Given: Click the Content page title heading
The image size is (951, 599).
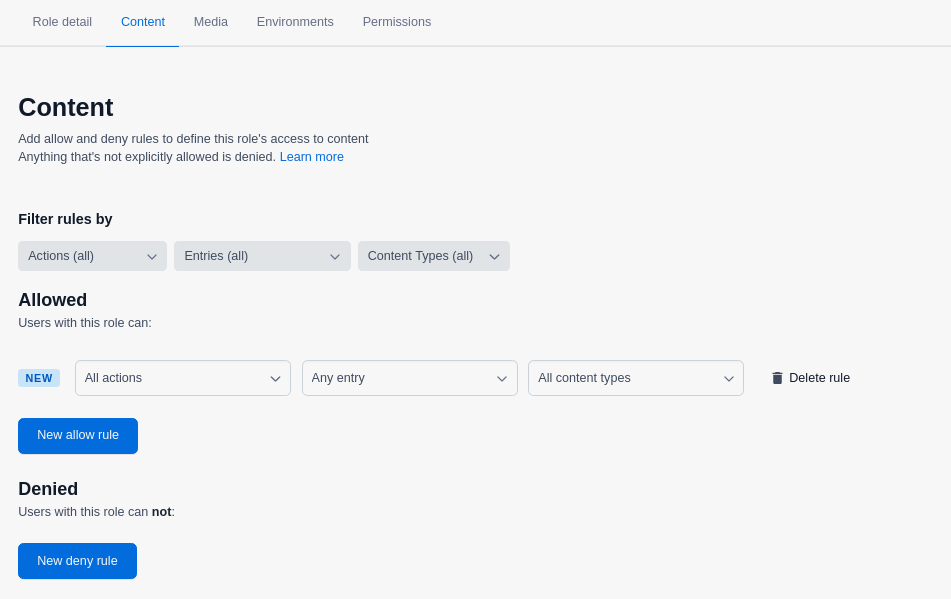Looking at the screenshot, I should click(66, 107).
